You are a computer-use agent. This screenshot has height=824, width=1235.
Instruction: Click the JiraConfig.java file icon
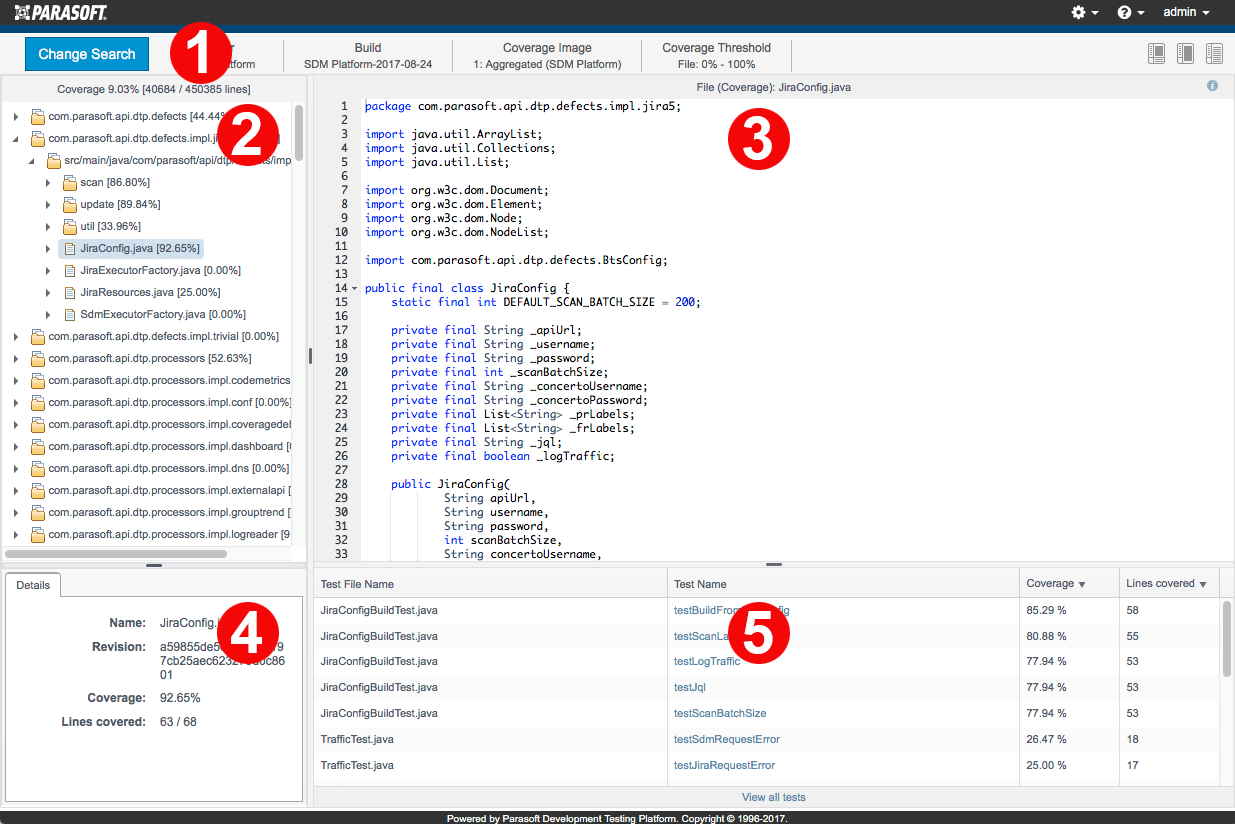coord(70,248)
